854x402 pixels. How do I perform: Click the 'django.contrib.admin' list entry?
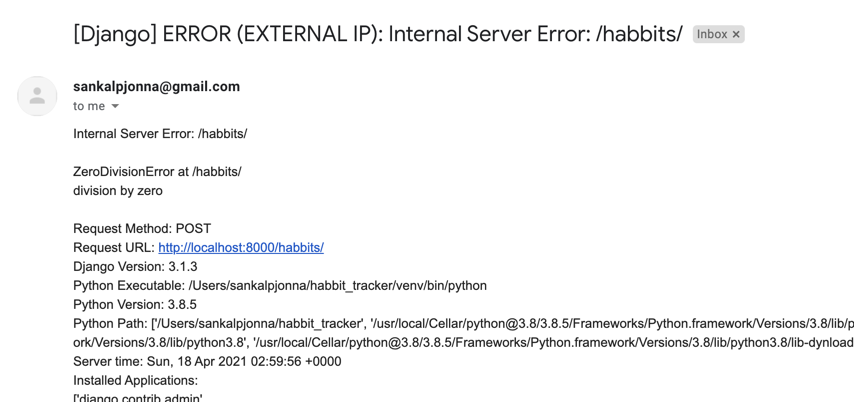[138, 397]
